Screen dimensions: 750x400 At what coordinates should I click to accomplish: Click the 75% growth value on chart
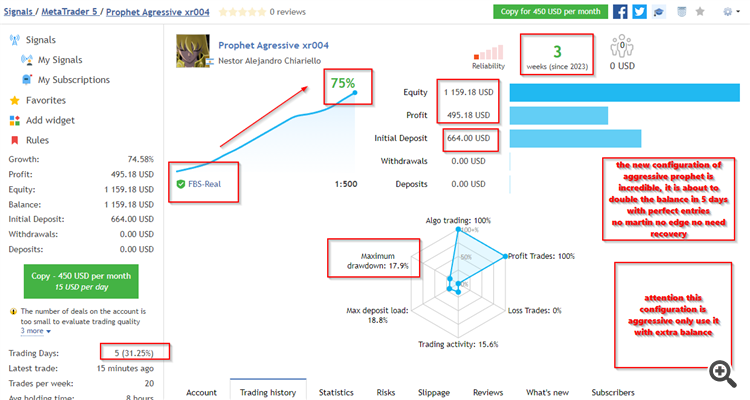coord(343,83)
